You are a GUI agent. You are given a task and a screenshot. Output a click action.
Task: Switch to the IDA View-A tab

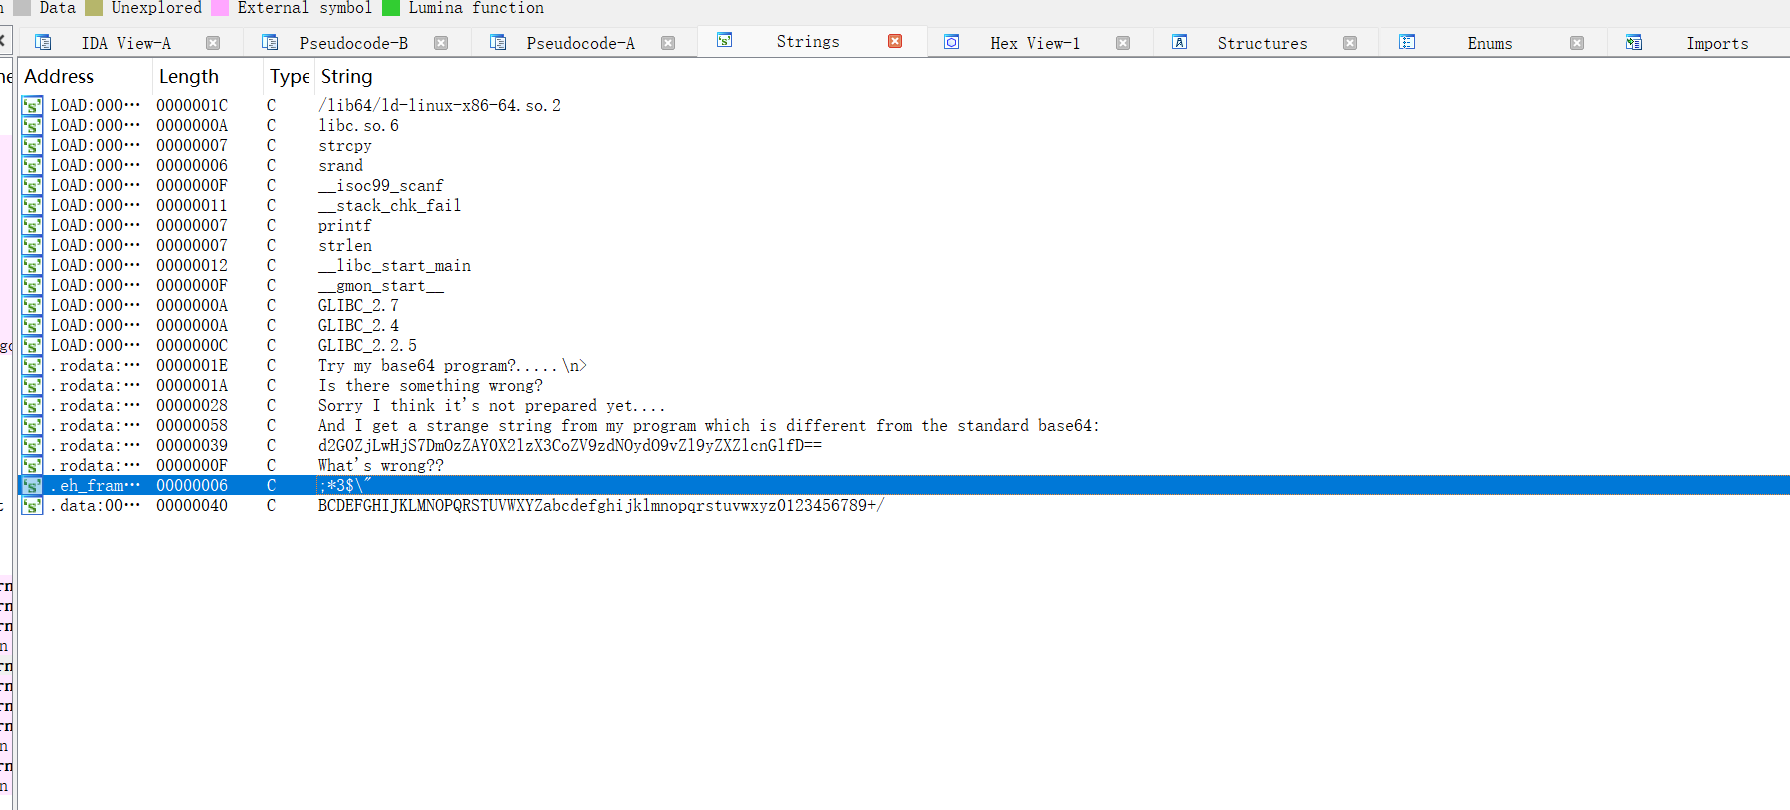126,43
